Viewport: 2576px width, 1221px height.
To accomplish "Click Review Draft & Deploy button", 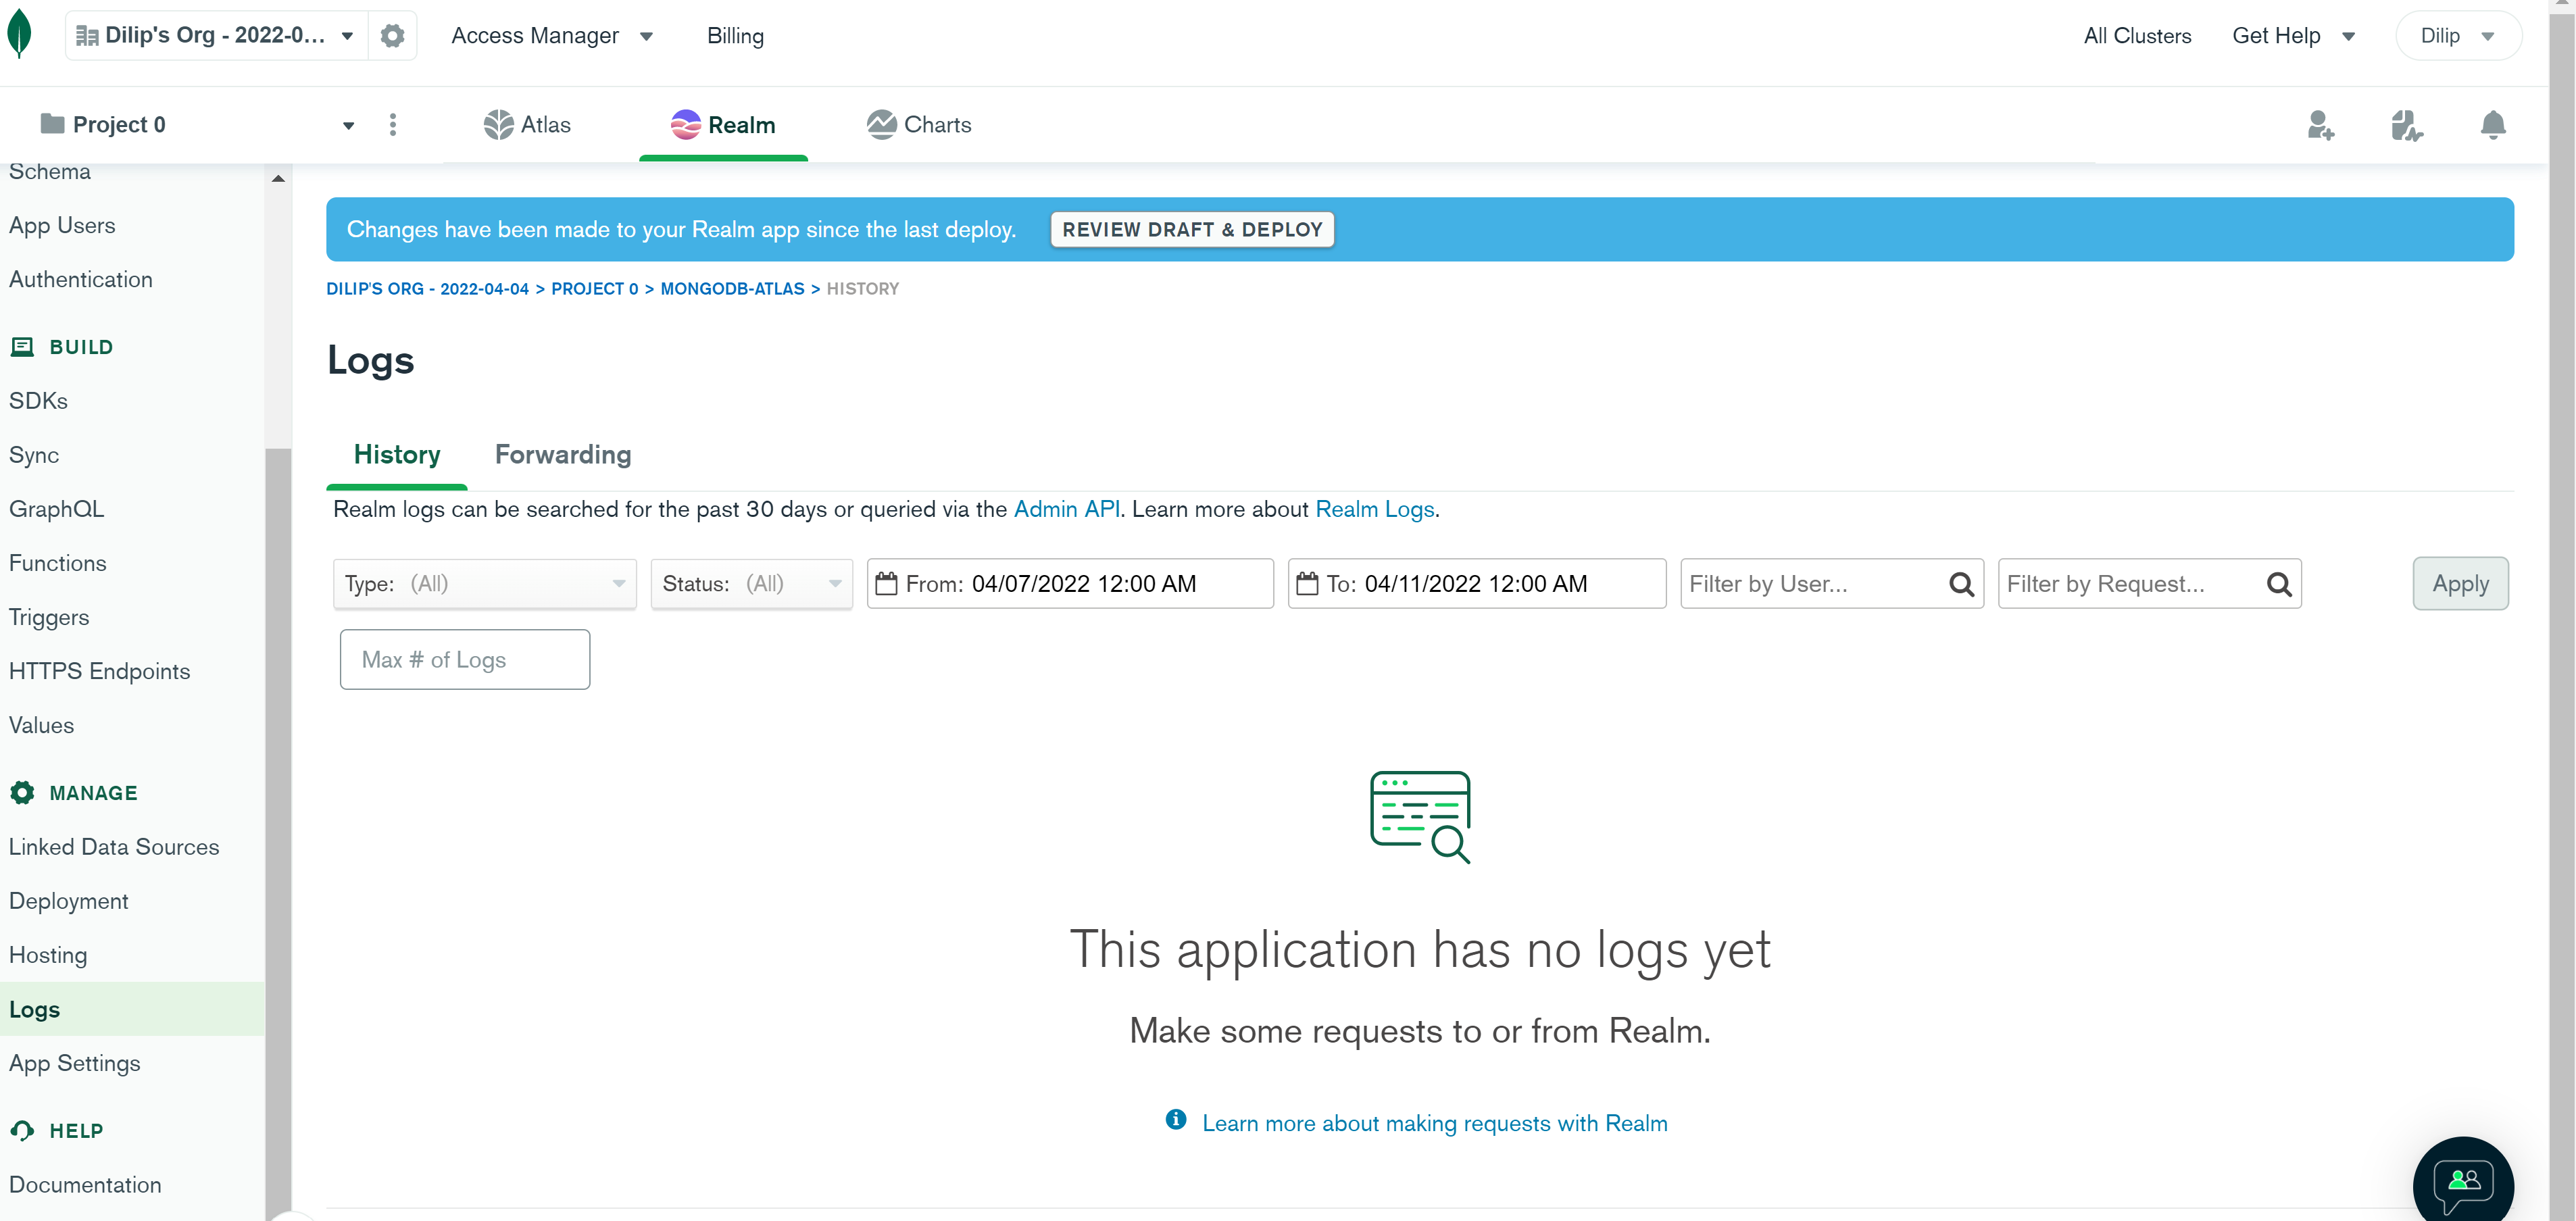I will (x=1192, y=230).
